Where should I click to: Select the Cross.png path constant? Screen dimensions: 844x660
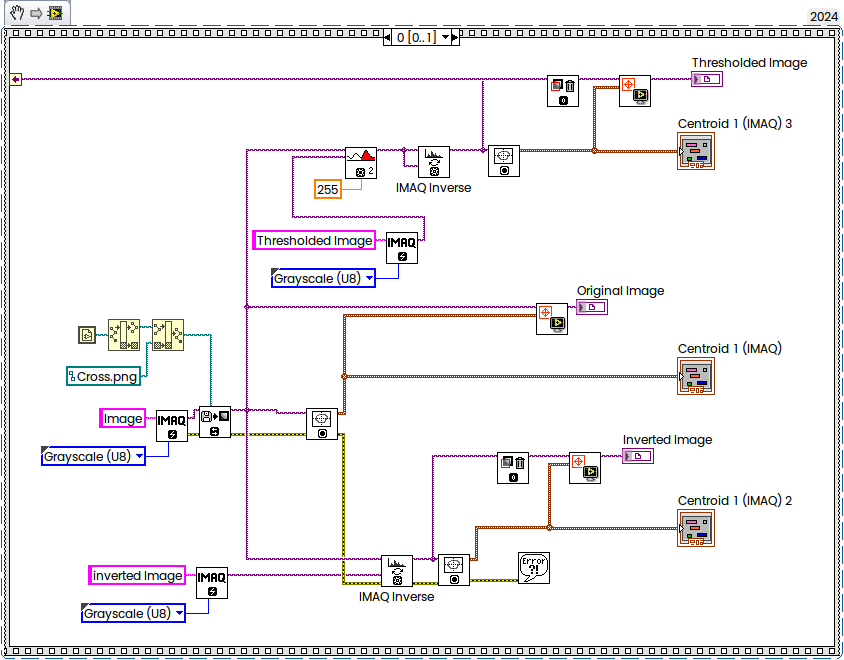coord(103,376)
